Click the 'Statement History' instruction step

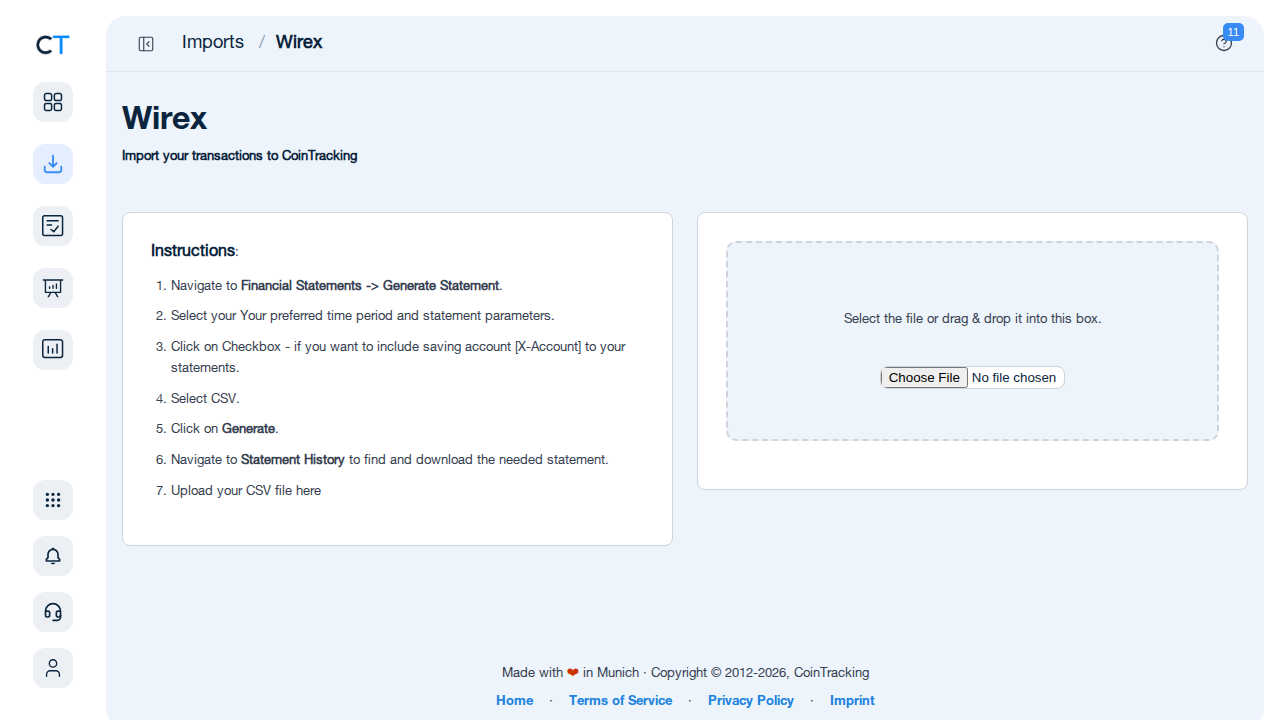pyautogui.click(x=390, y=460)
